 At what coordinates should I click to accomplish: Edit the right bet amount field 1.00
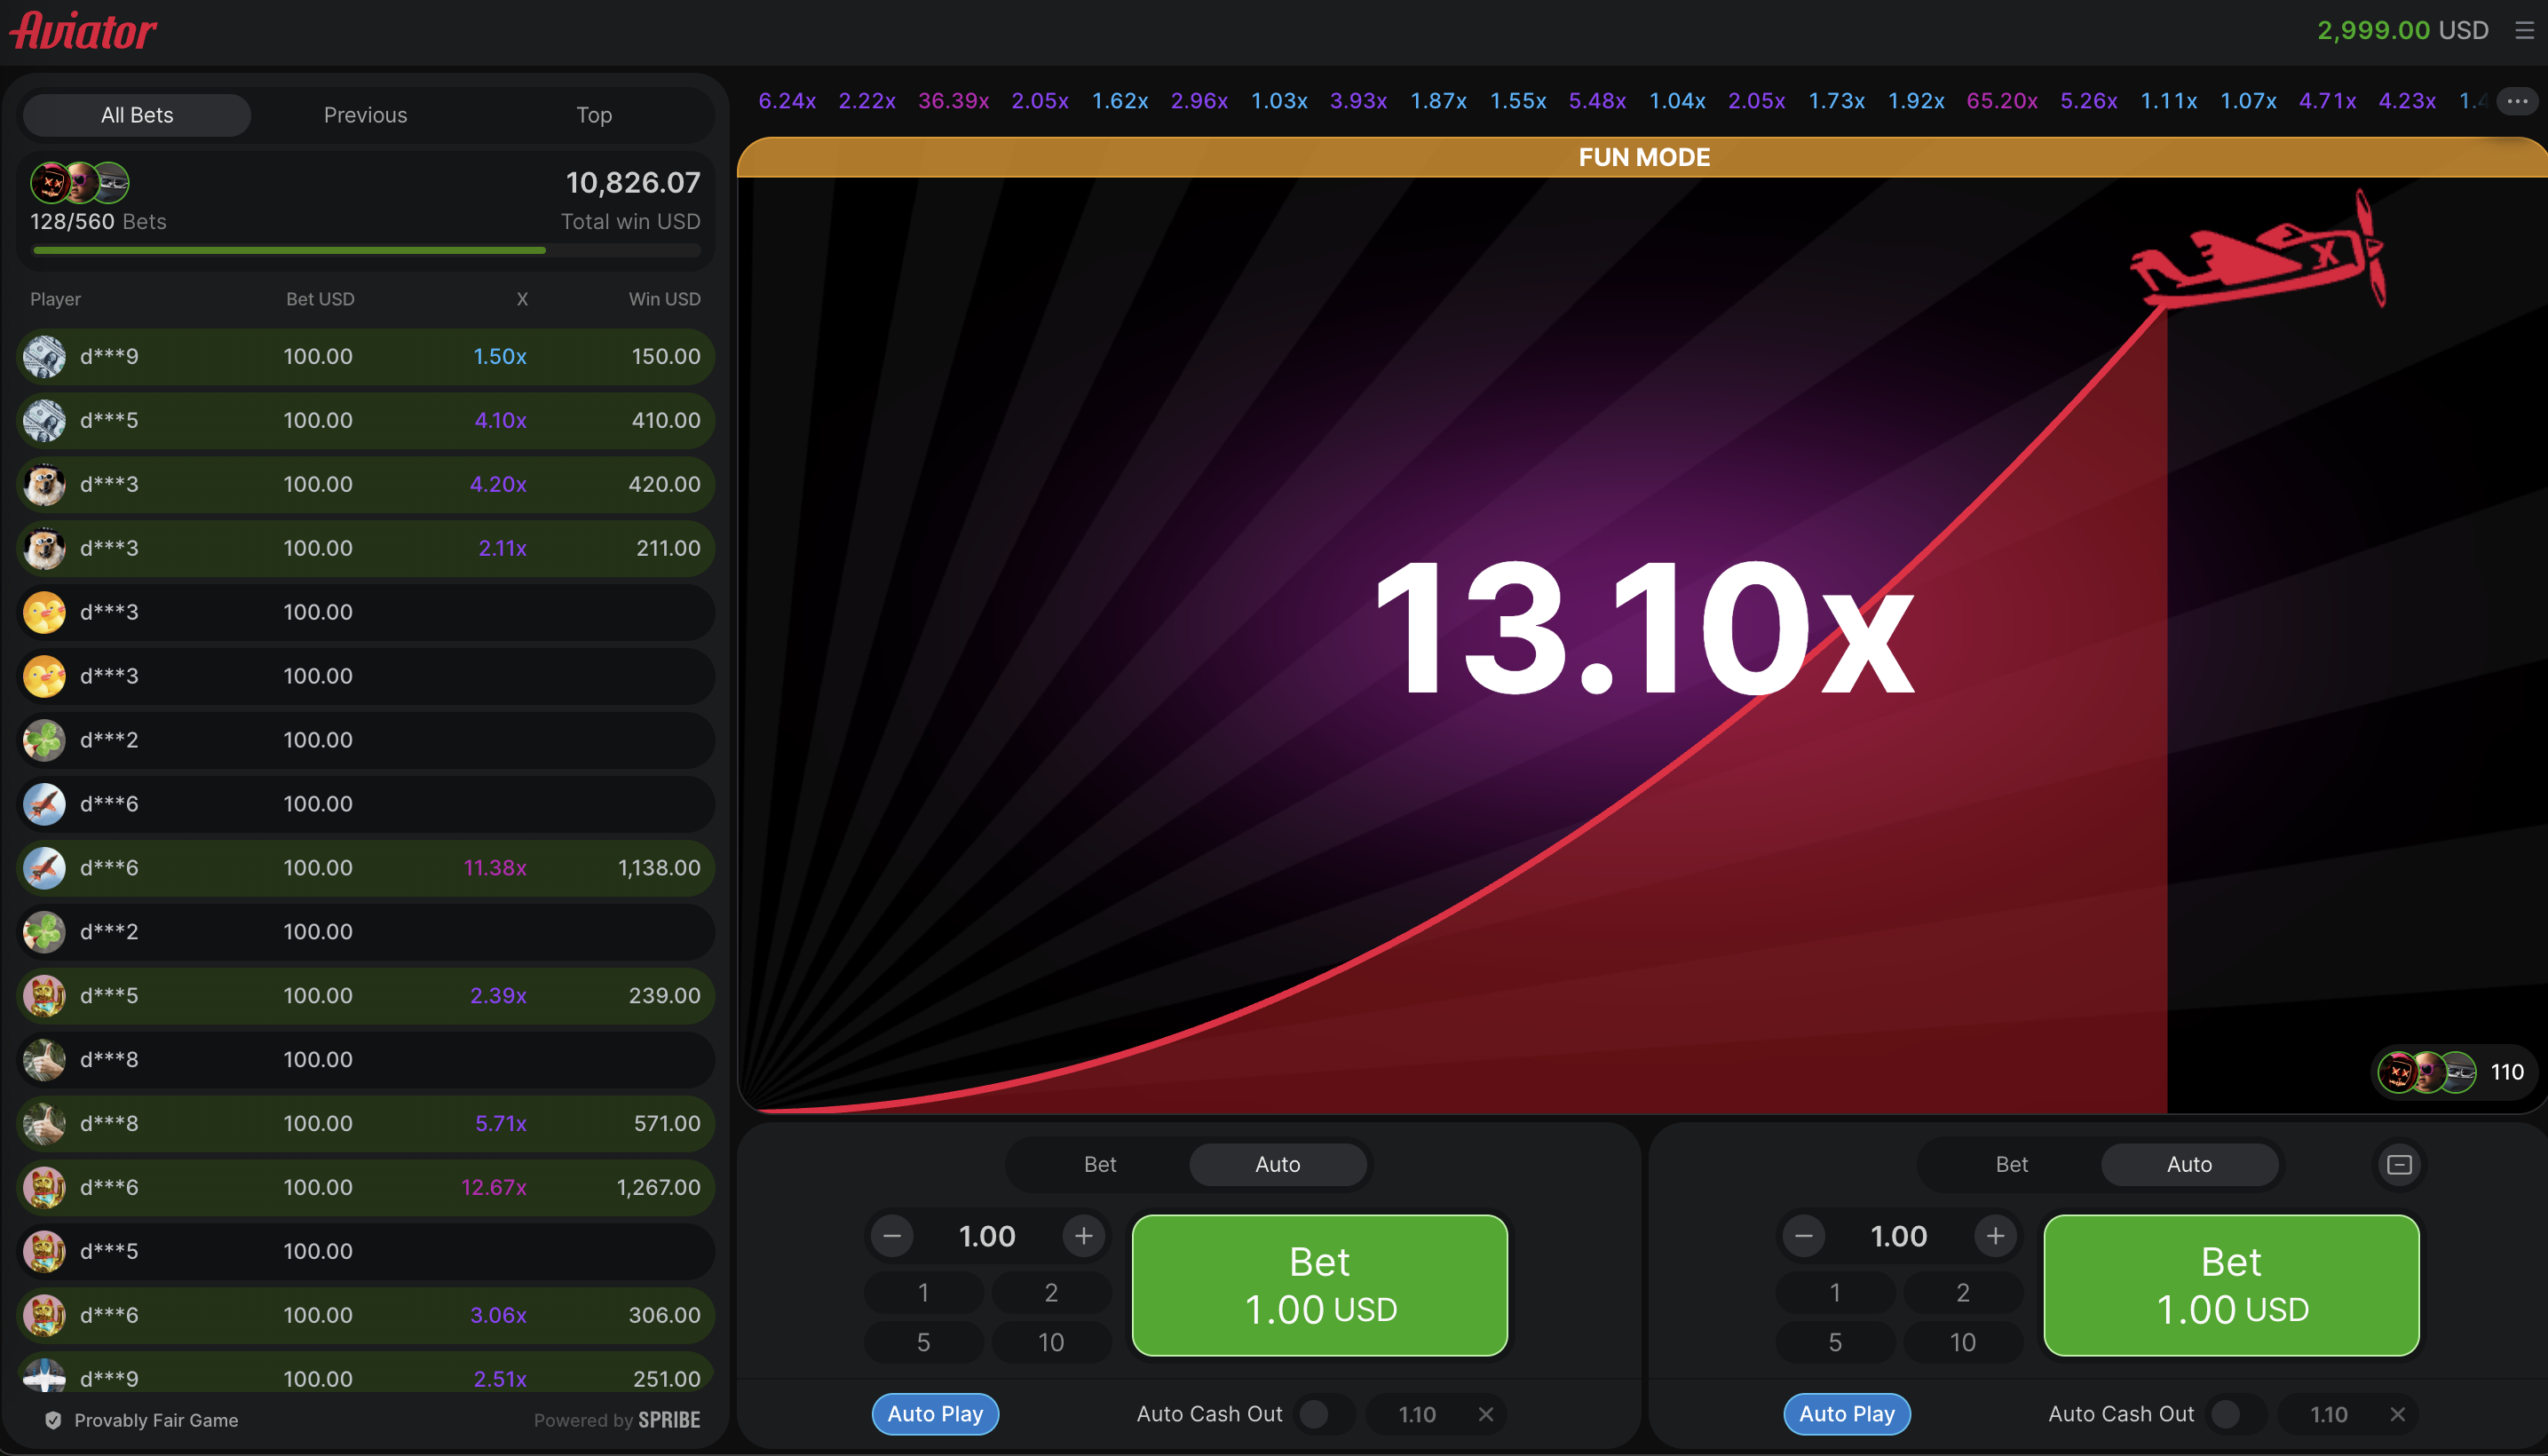[x=1899, y=1236]
